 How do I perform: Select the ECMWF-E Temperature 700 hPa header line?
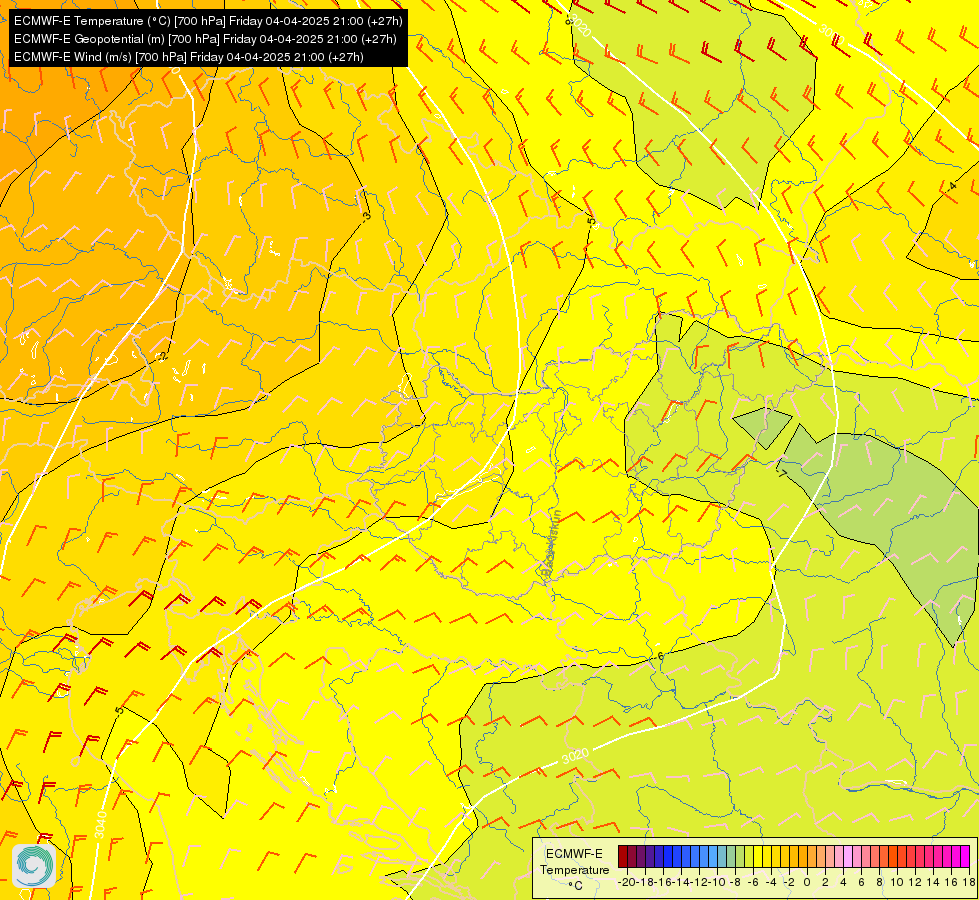tap(208, 21)
